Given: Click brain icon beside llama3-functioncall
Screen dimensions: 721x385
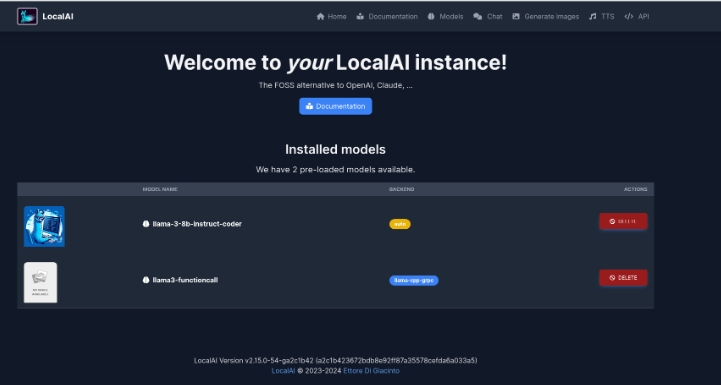Looking at the screenshot, I should (146, 280).
